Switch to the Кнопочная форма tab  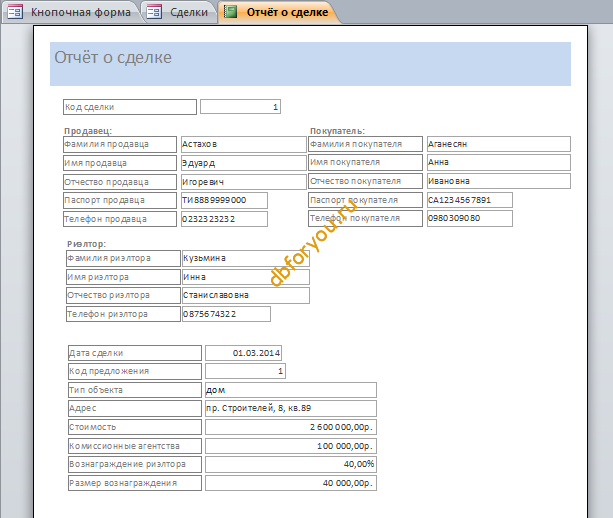point(72,12)
